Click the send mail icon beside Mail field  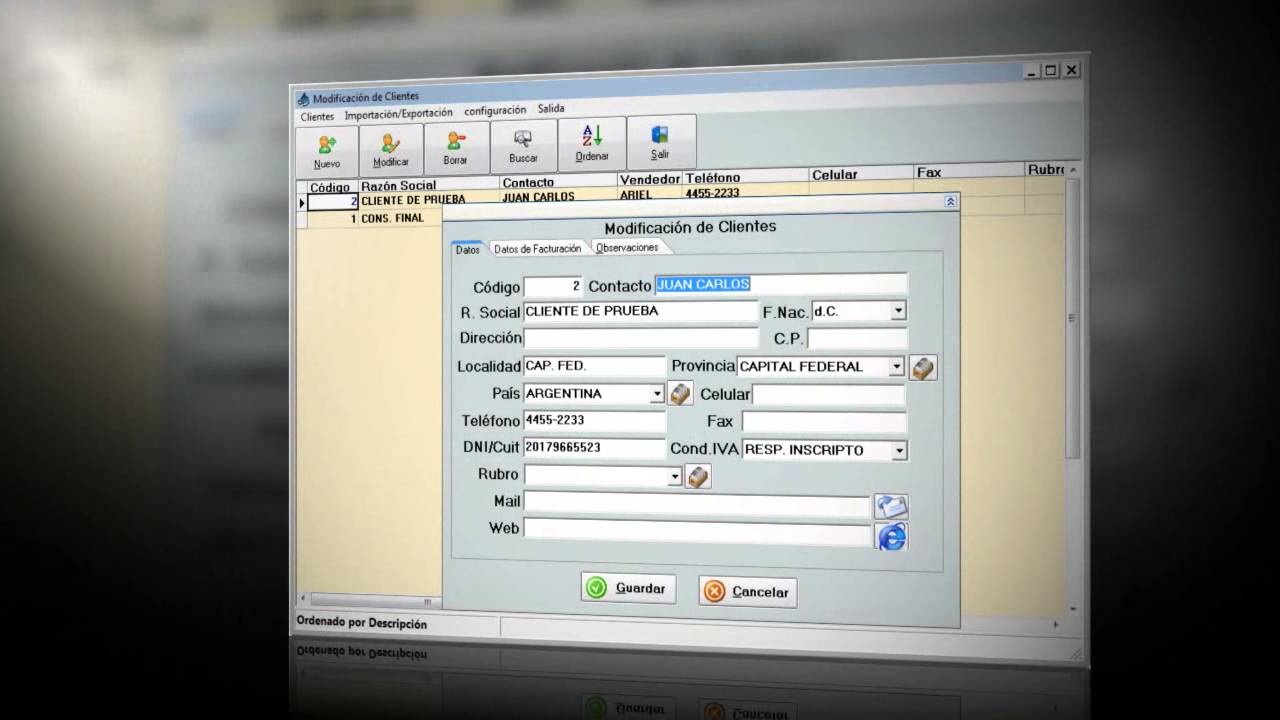point(891,506)
